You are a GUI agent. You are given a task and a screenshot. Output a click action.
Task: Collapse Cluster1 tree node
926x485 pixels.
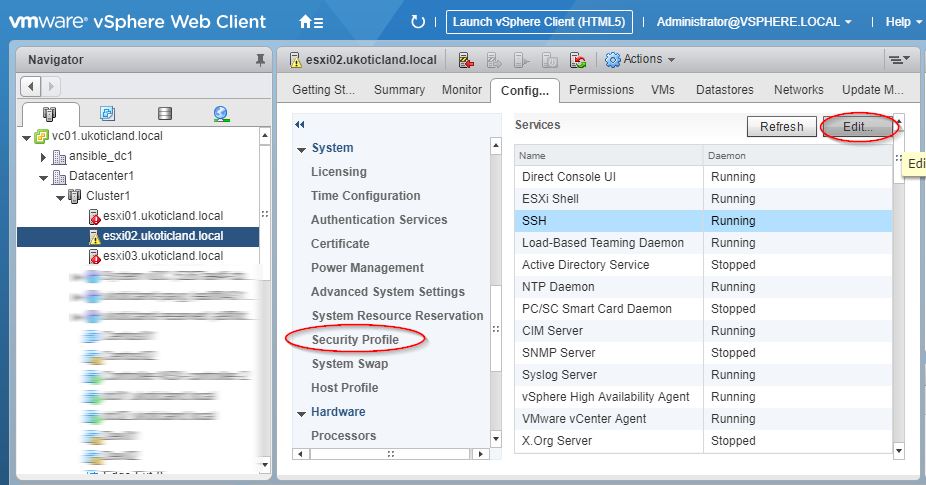(x=60, y=198)
